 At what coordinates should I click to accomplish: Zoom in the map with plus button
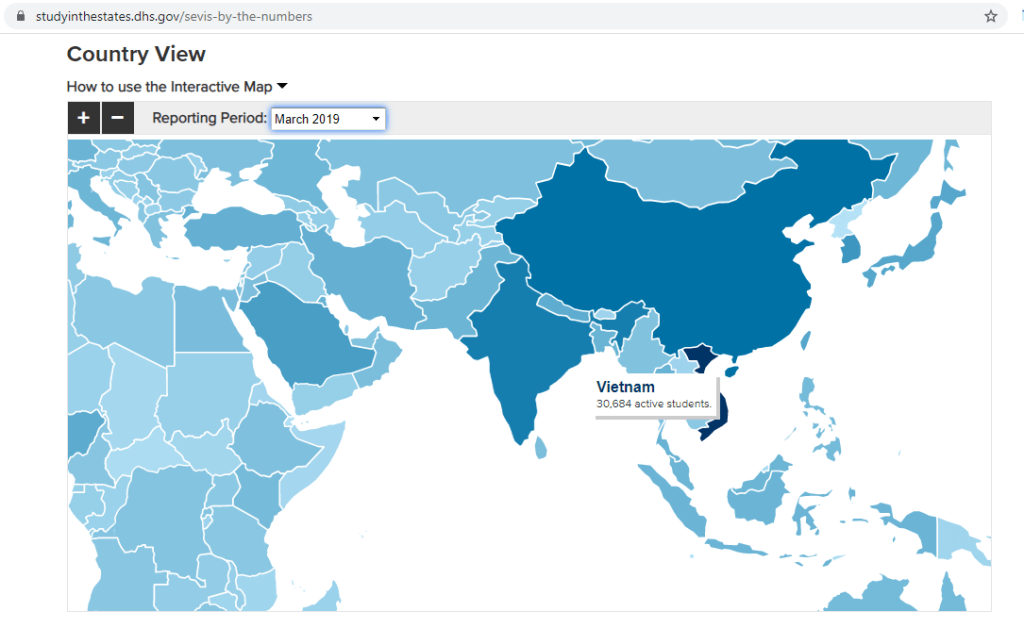click(x=83, y=118)
